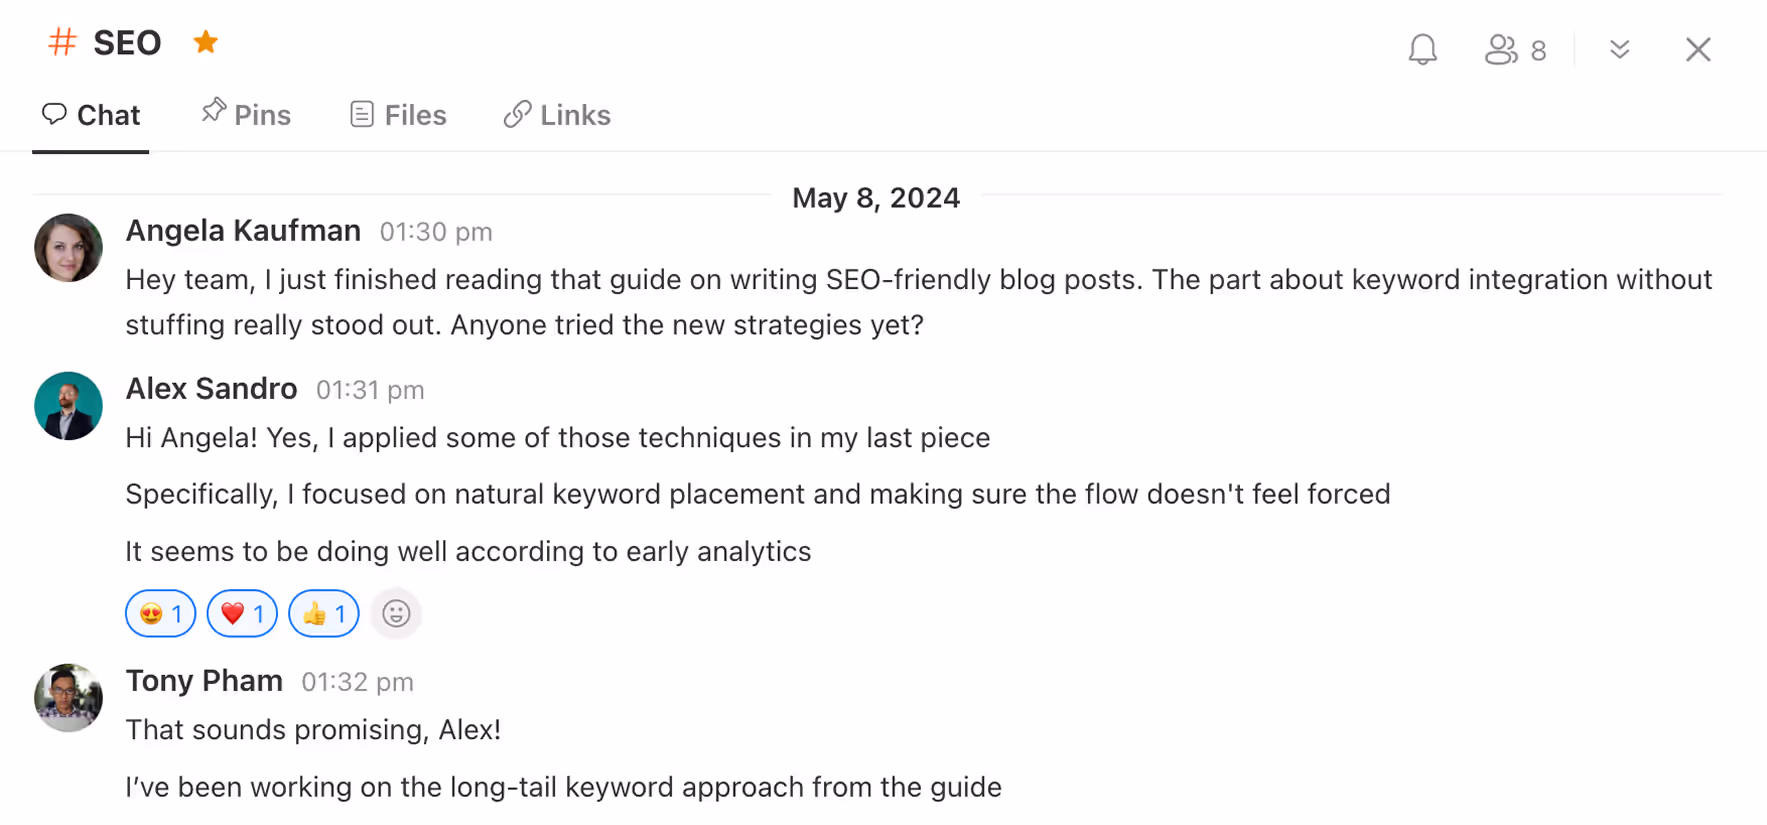Click the notification bell icon
Screen dimensions: 1767x825
(1422, 49)
